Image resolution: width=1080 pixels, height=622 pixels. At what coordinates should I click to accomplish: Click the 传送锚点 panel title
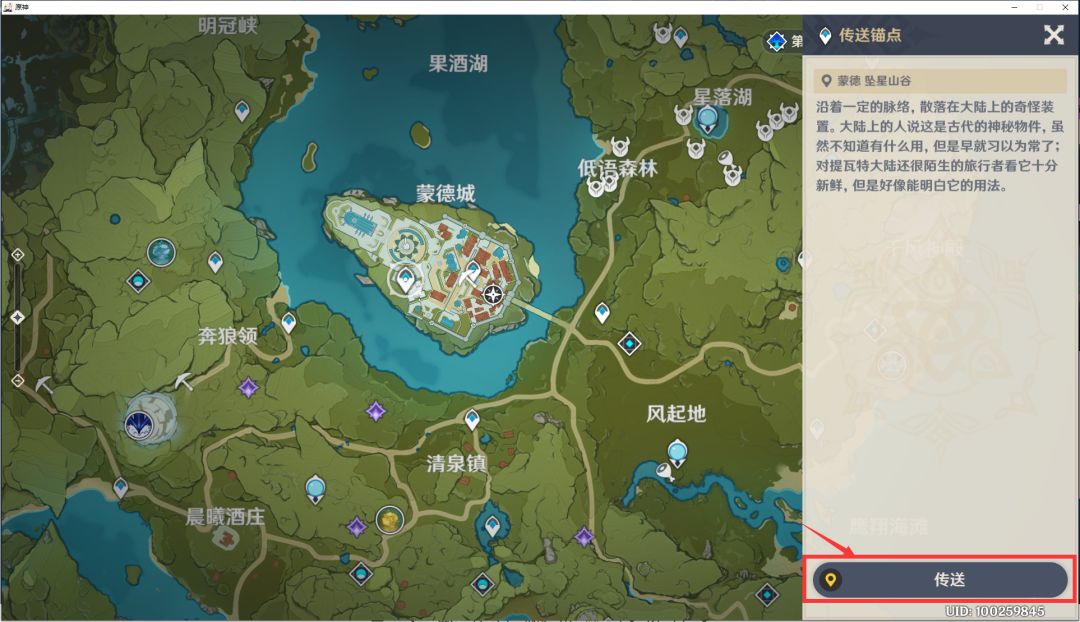870,35
